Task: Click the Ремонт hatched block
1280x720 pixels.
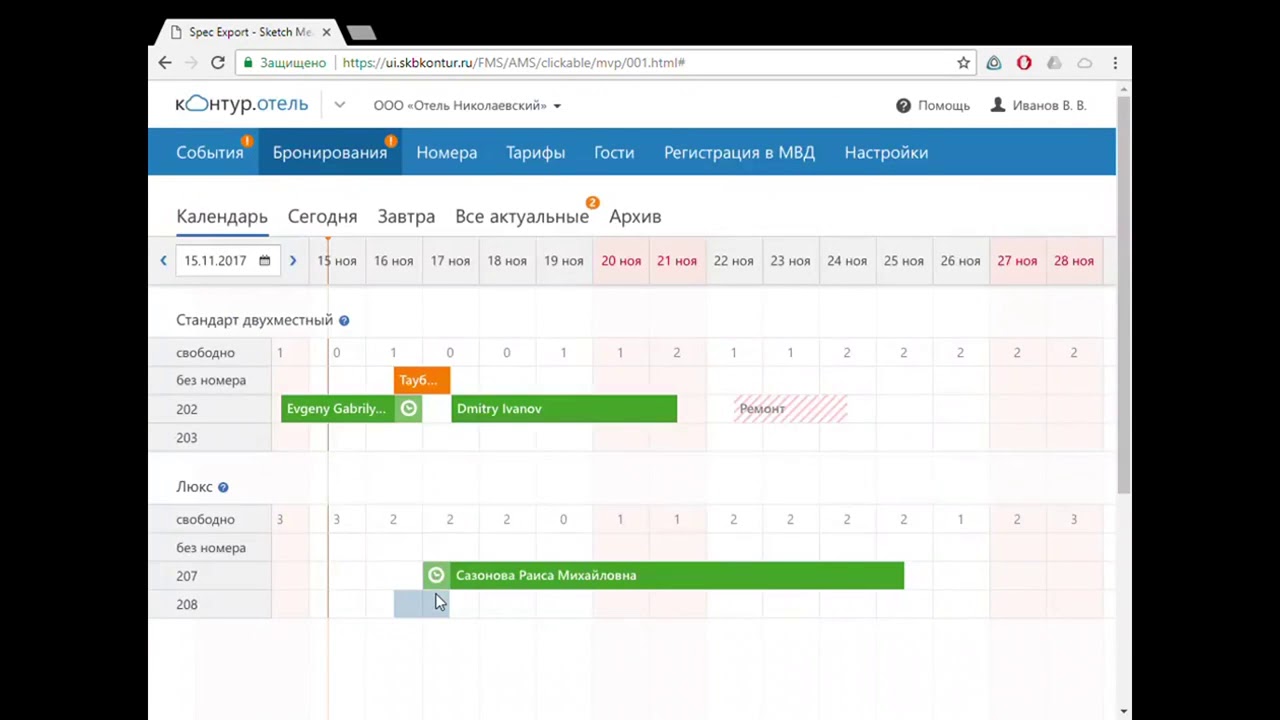Action: point(790,408)
